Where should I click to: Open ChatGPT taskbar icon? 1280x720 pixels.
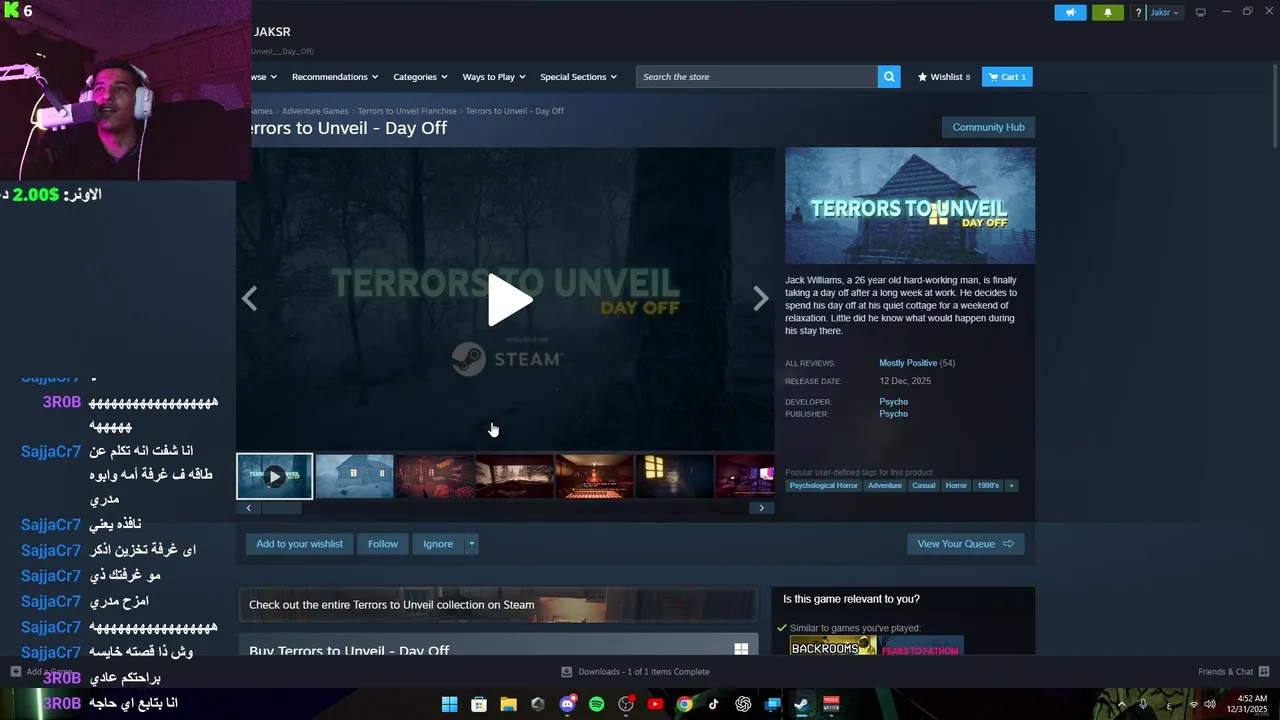(743, 704)
